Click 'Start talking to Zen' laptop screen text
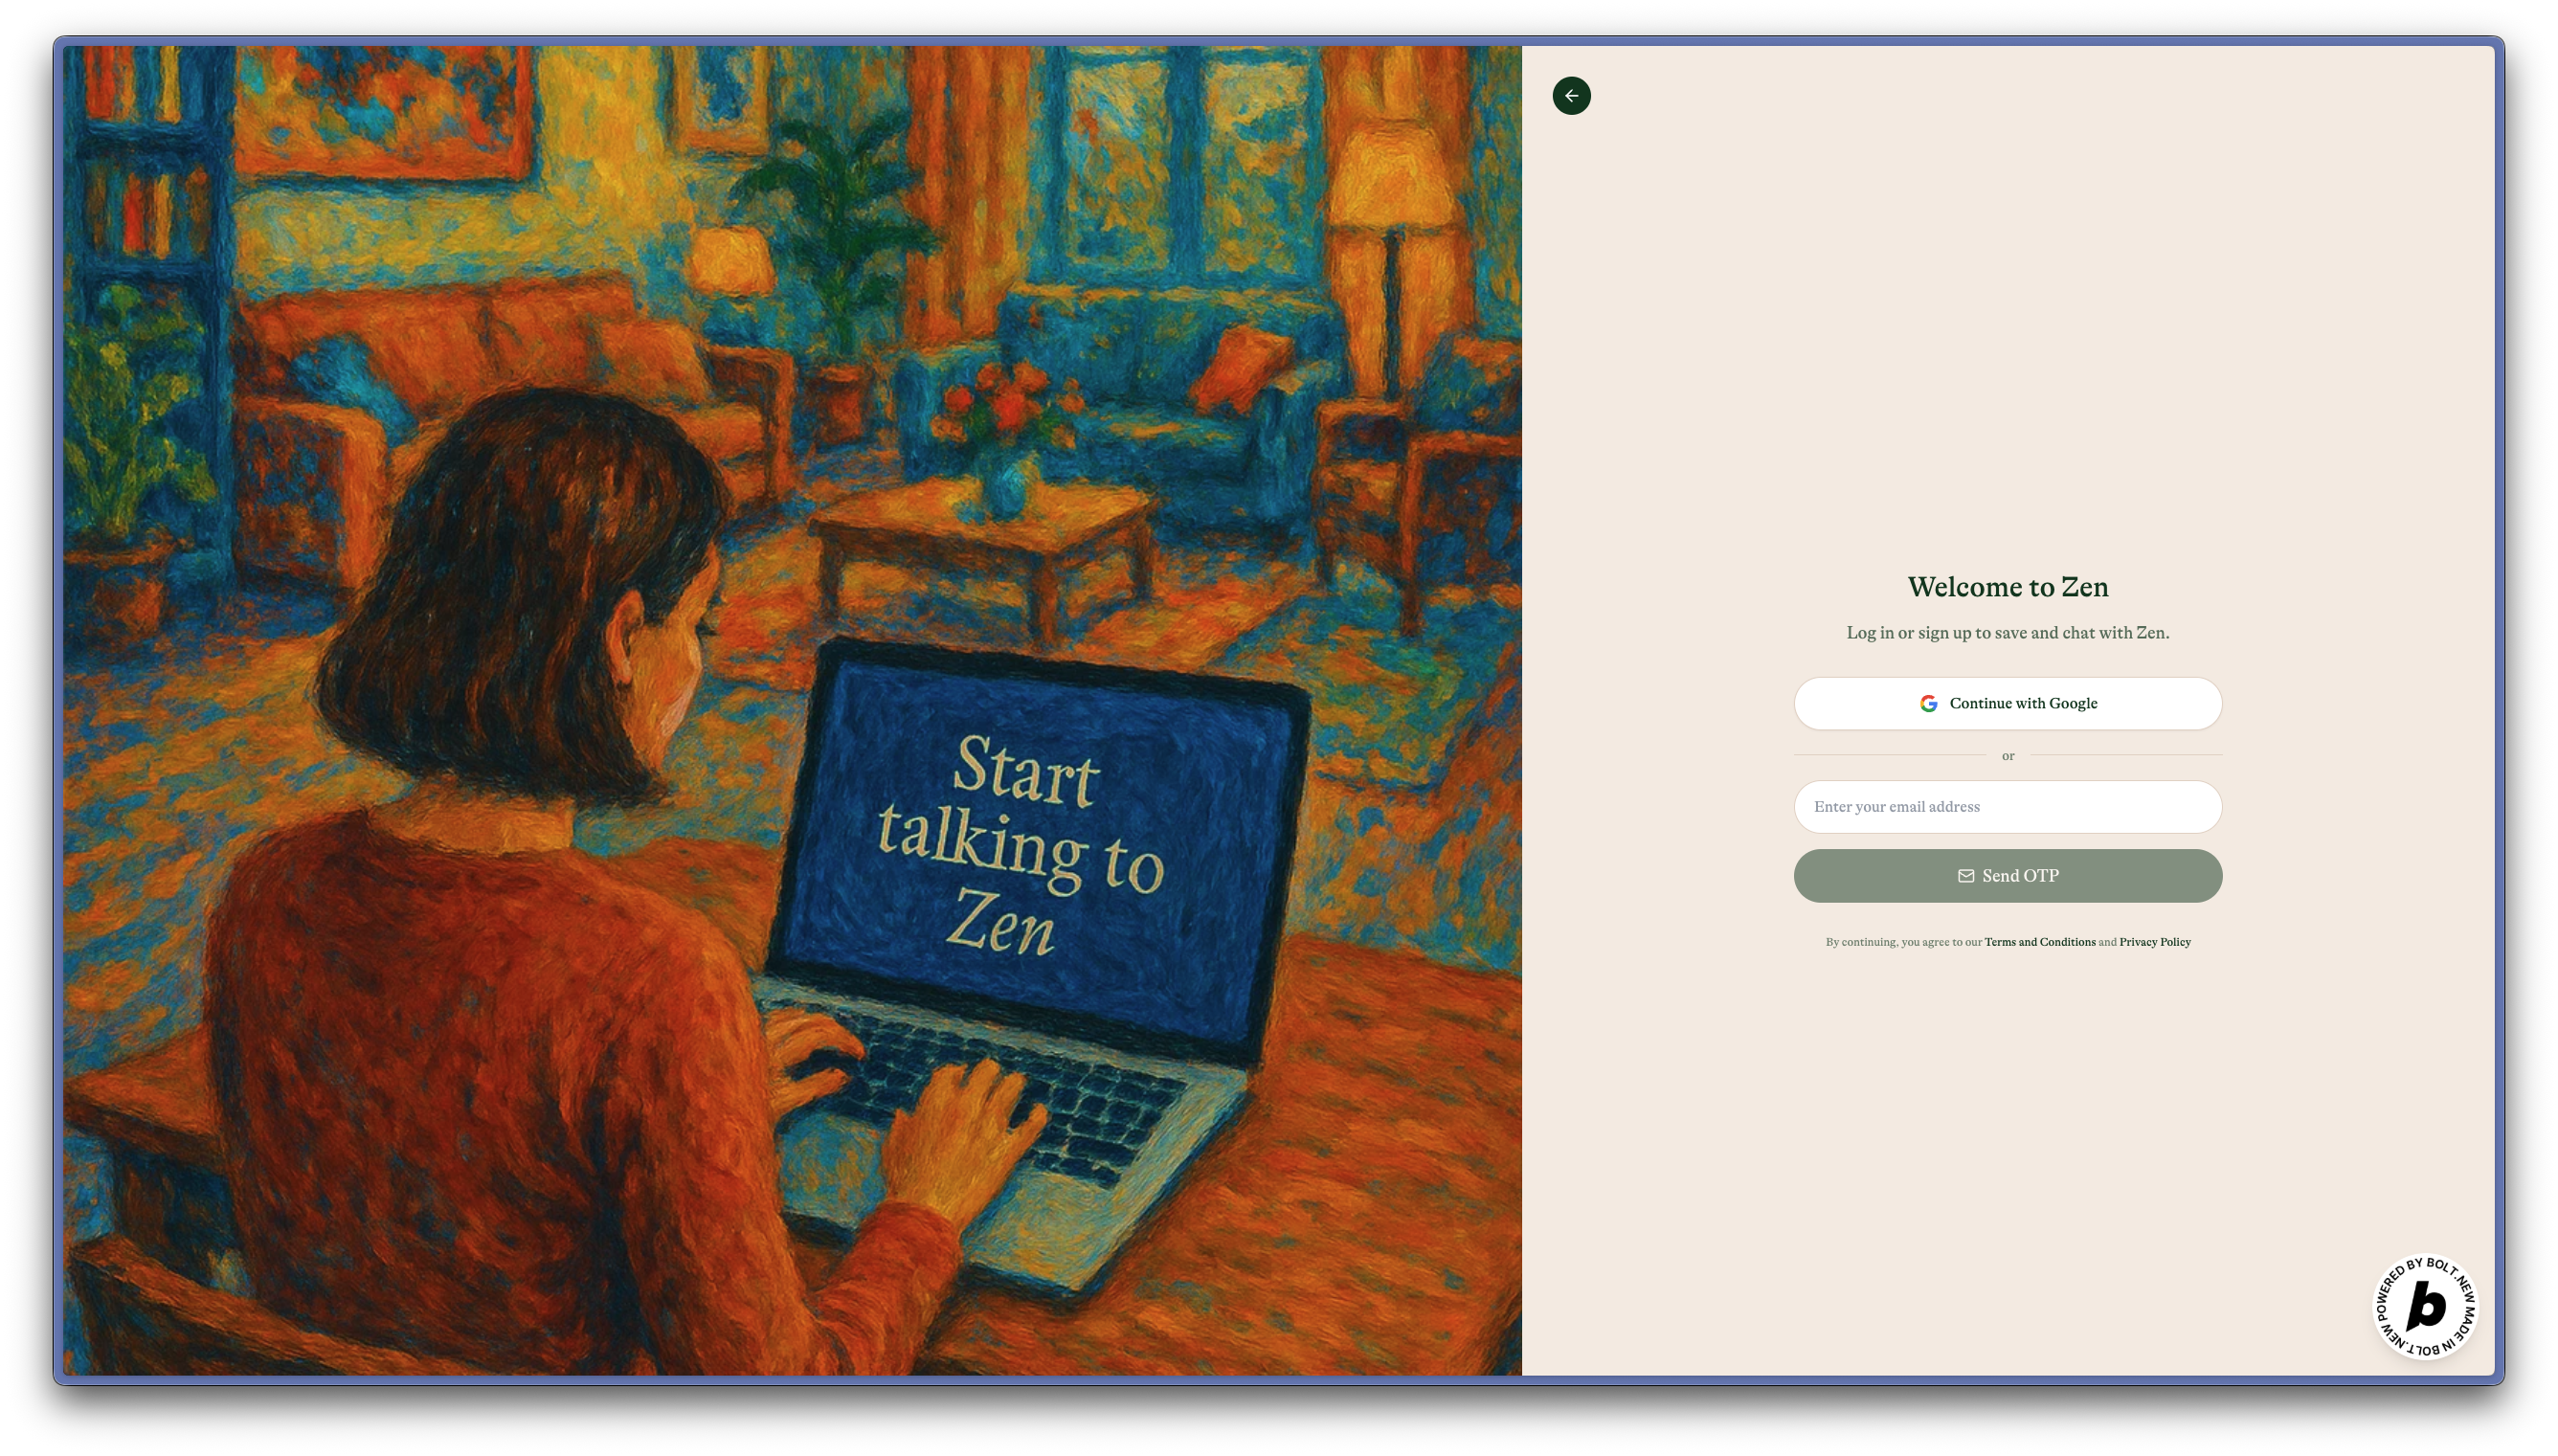Screen dimensions: 2558x1456 [1020, 845]
